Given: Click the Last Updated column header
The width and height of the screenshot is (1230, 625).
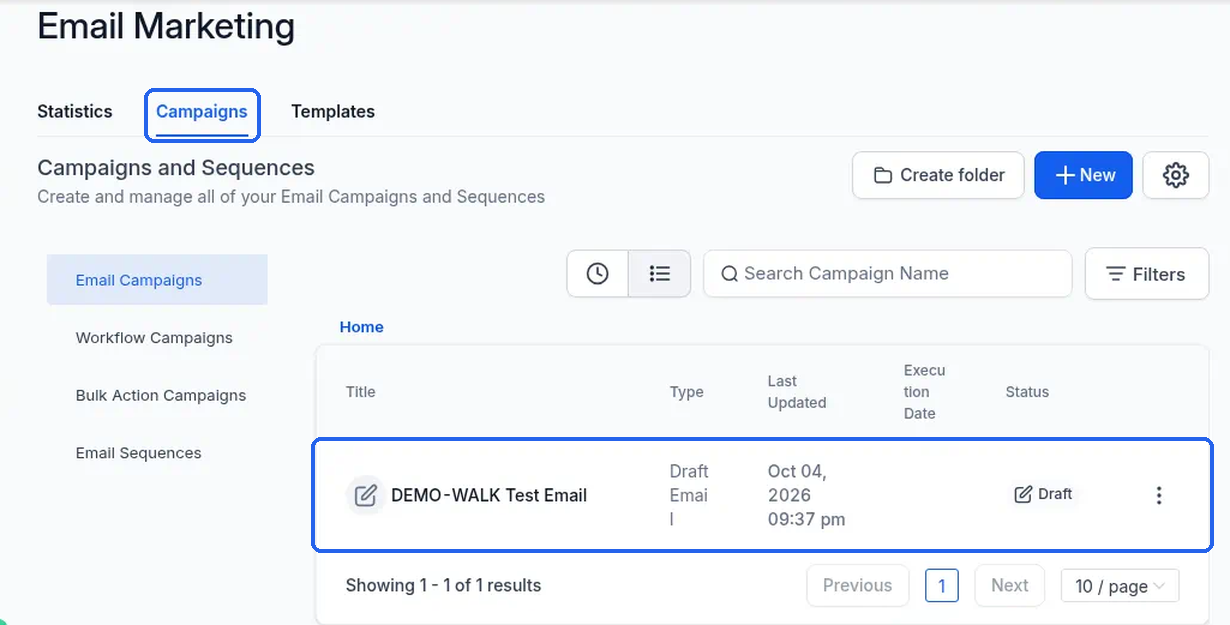Looking at the screenshot, I should point(797,392).
